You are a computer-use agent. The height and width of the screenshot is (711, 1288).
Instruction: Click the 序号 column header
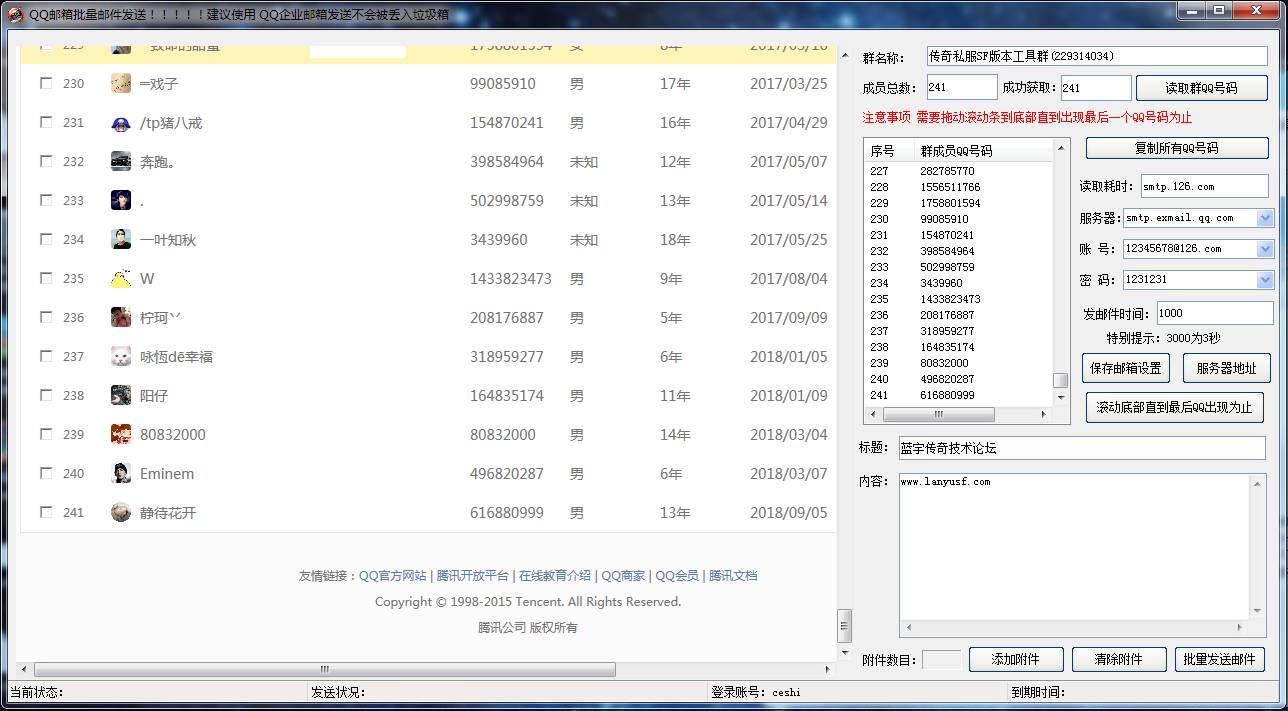882,151
